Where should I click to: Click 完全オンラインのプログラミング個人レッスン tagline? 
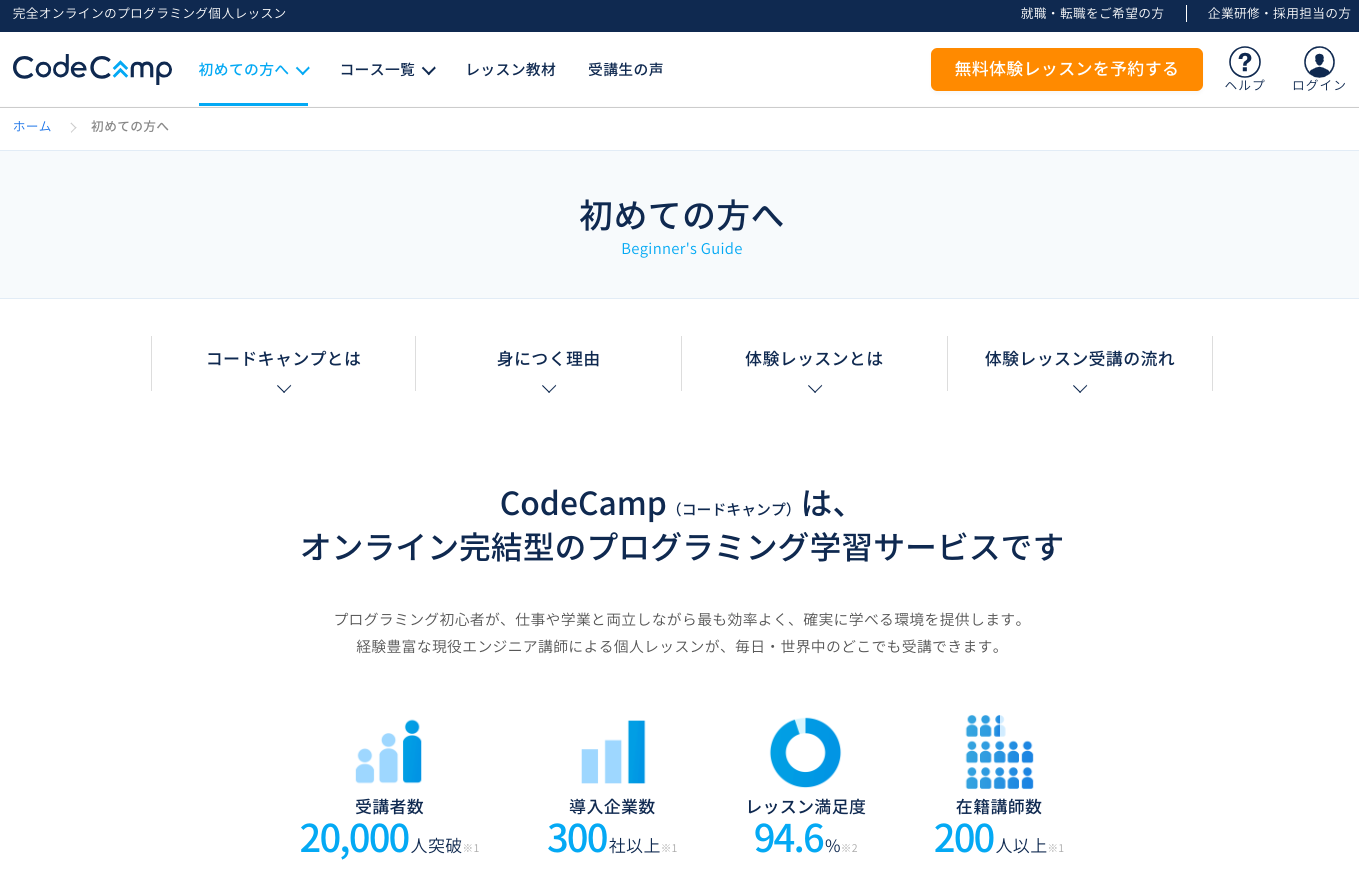(150, 14)
